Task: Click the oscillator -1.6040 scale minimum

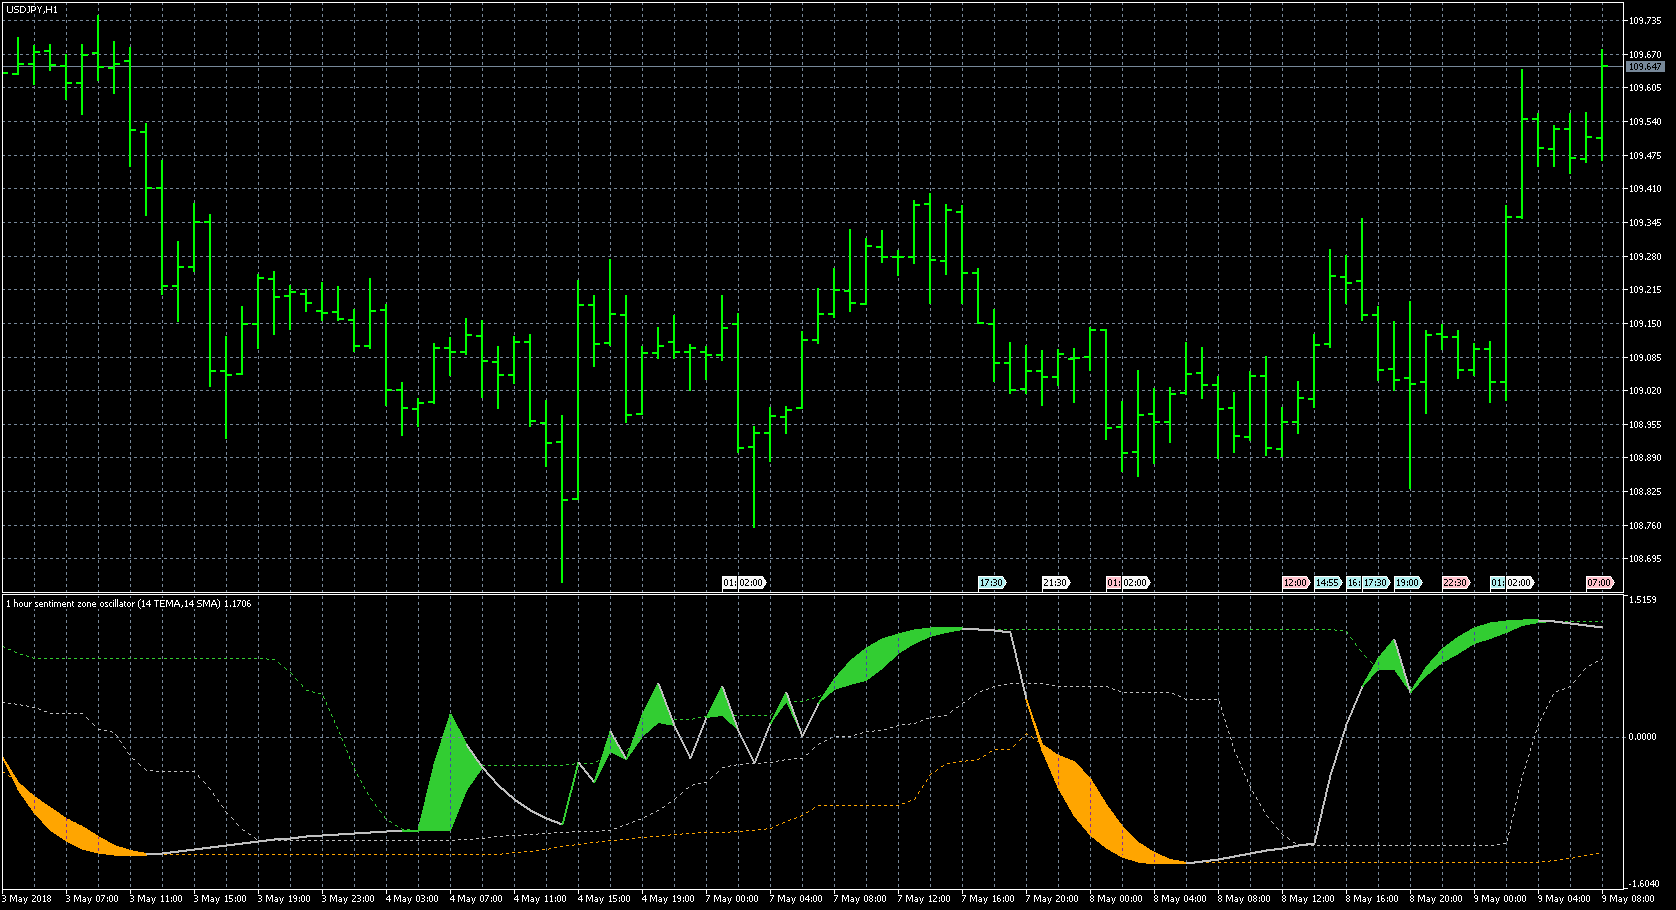Action: coord(1642,884)
